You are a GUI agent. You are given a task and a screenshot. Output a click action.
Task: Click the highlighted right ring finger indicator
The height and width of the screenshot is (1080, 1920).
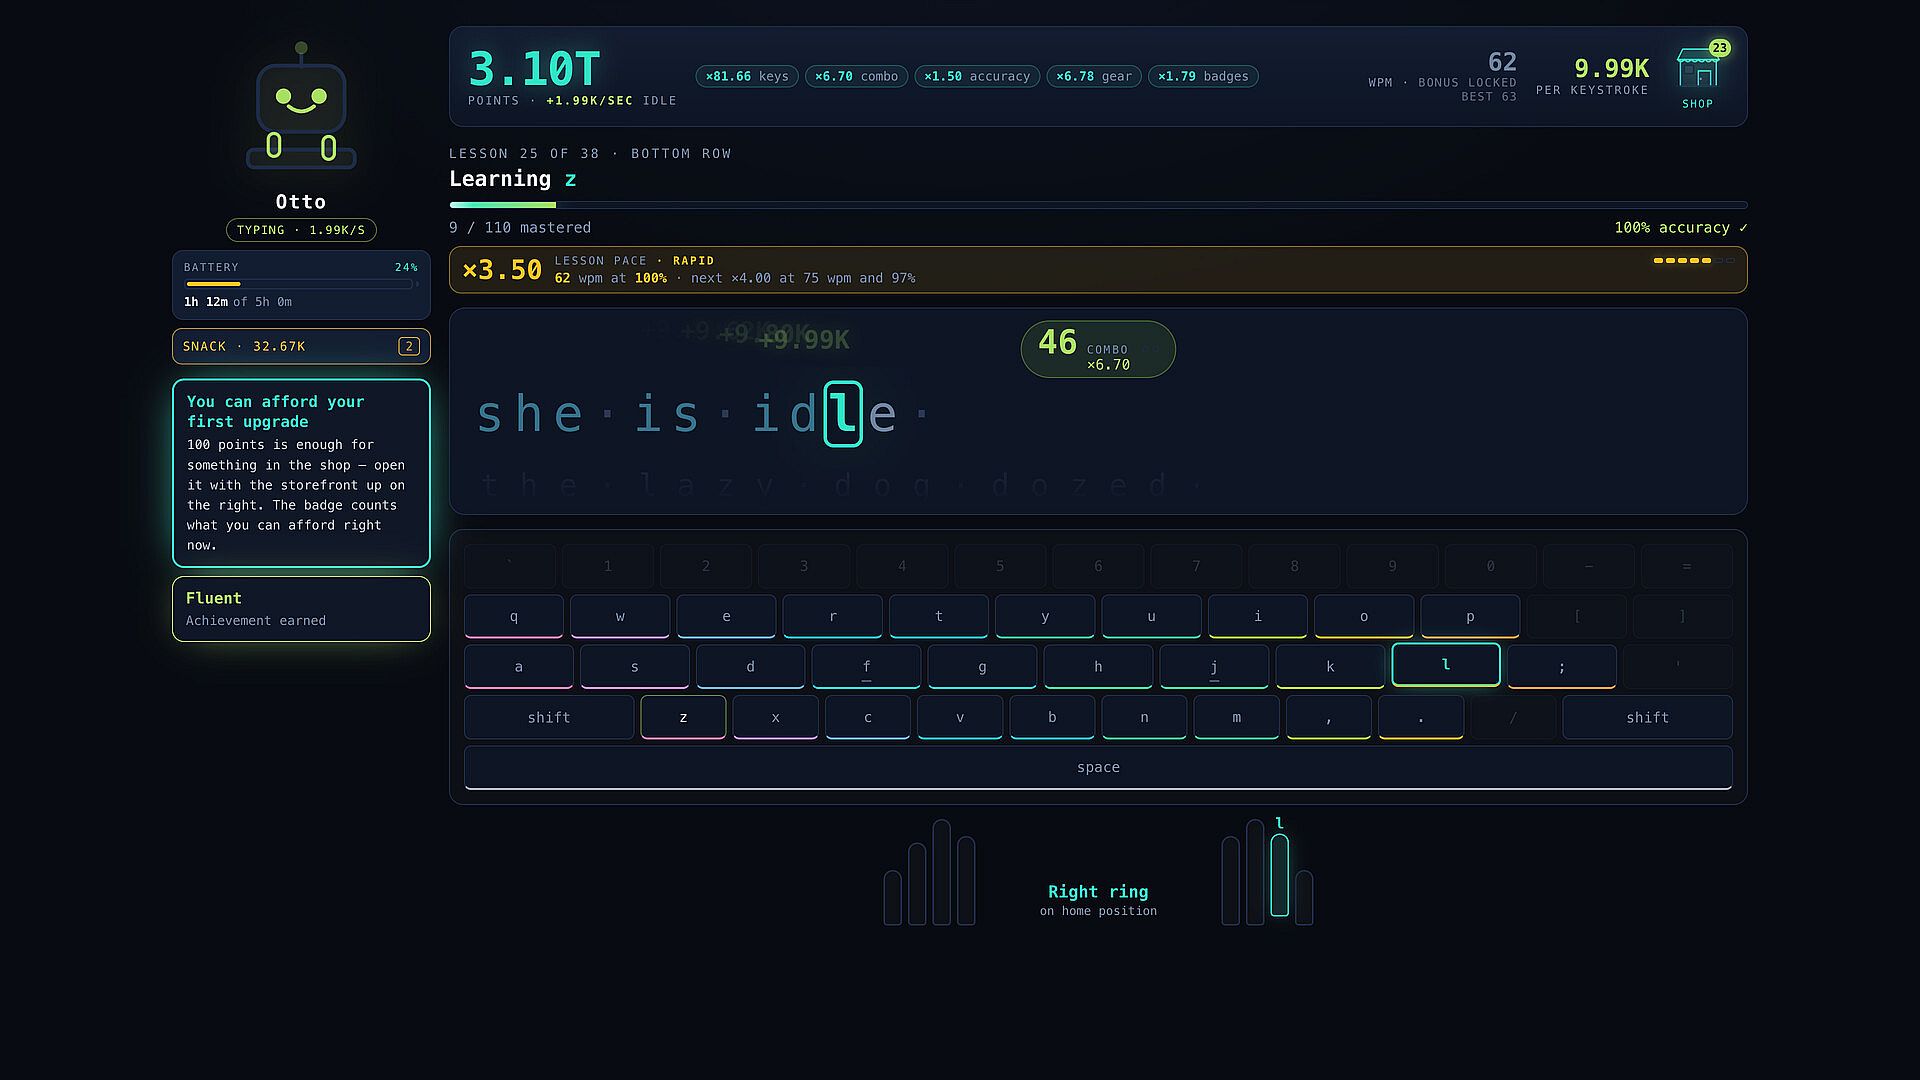(1279, 876)
